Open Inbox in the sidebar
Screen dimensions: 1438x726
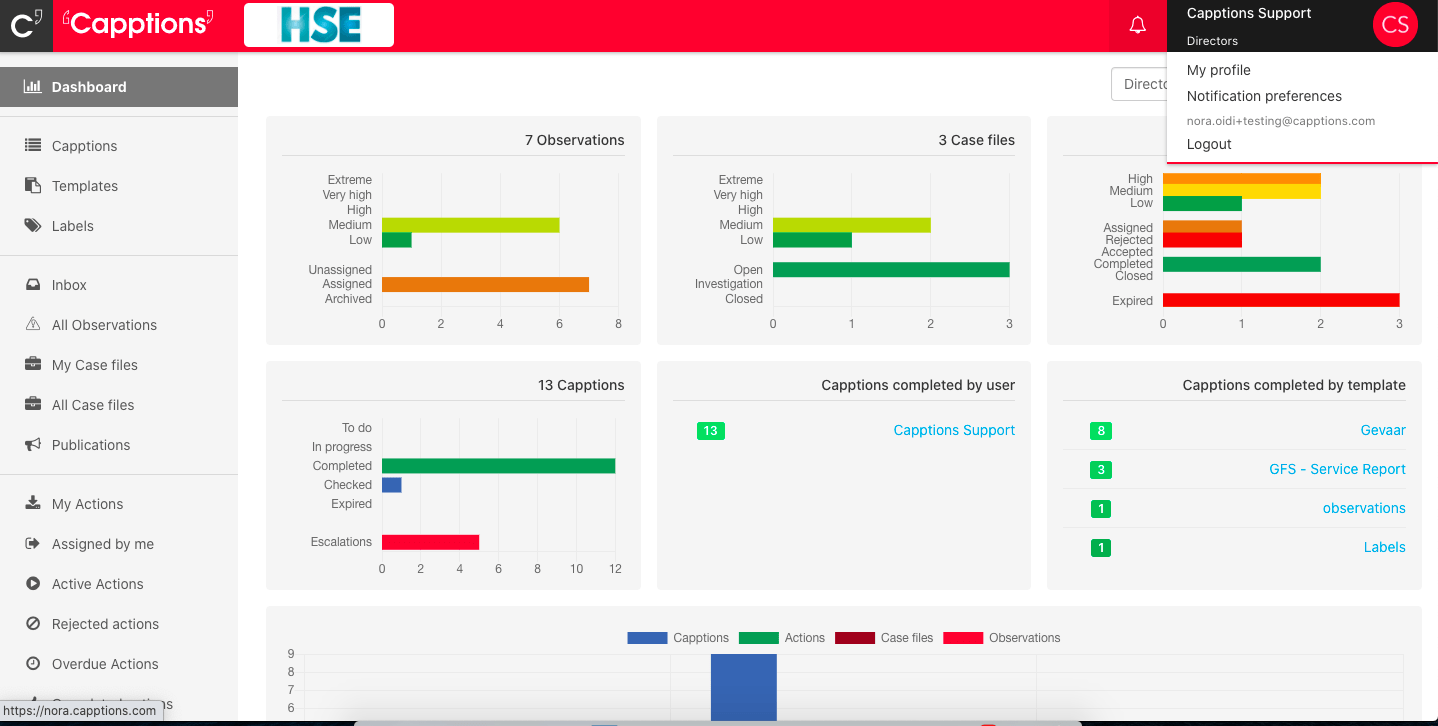[x=69, y=285]
